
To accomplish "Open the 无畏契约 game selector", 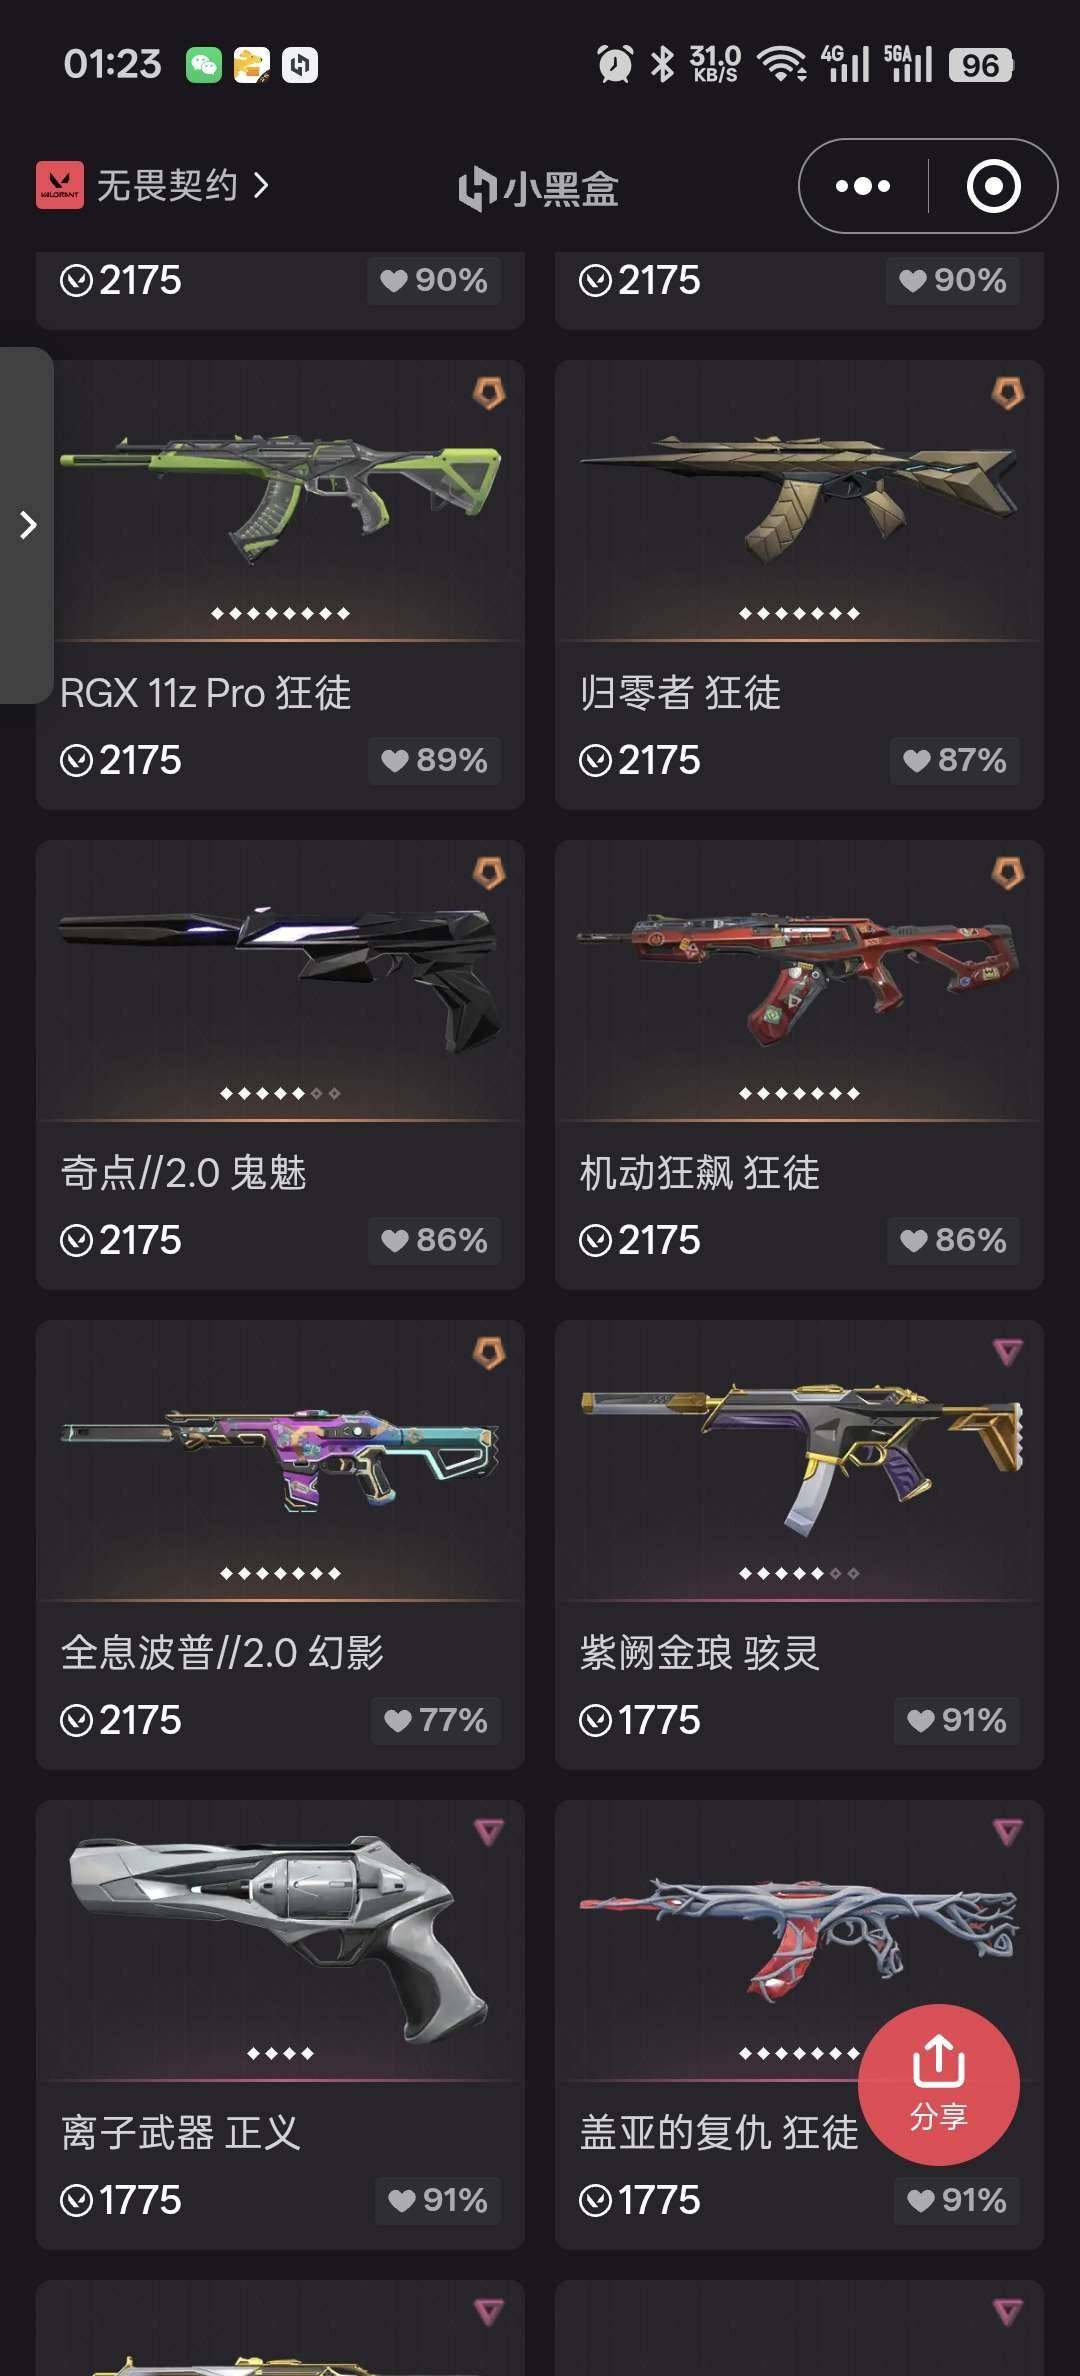I will 153,185.
